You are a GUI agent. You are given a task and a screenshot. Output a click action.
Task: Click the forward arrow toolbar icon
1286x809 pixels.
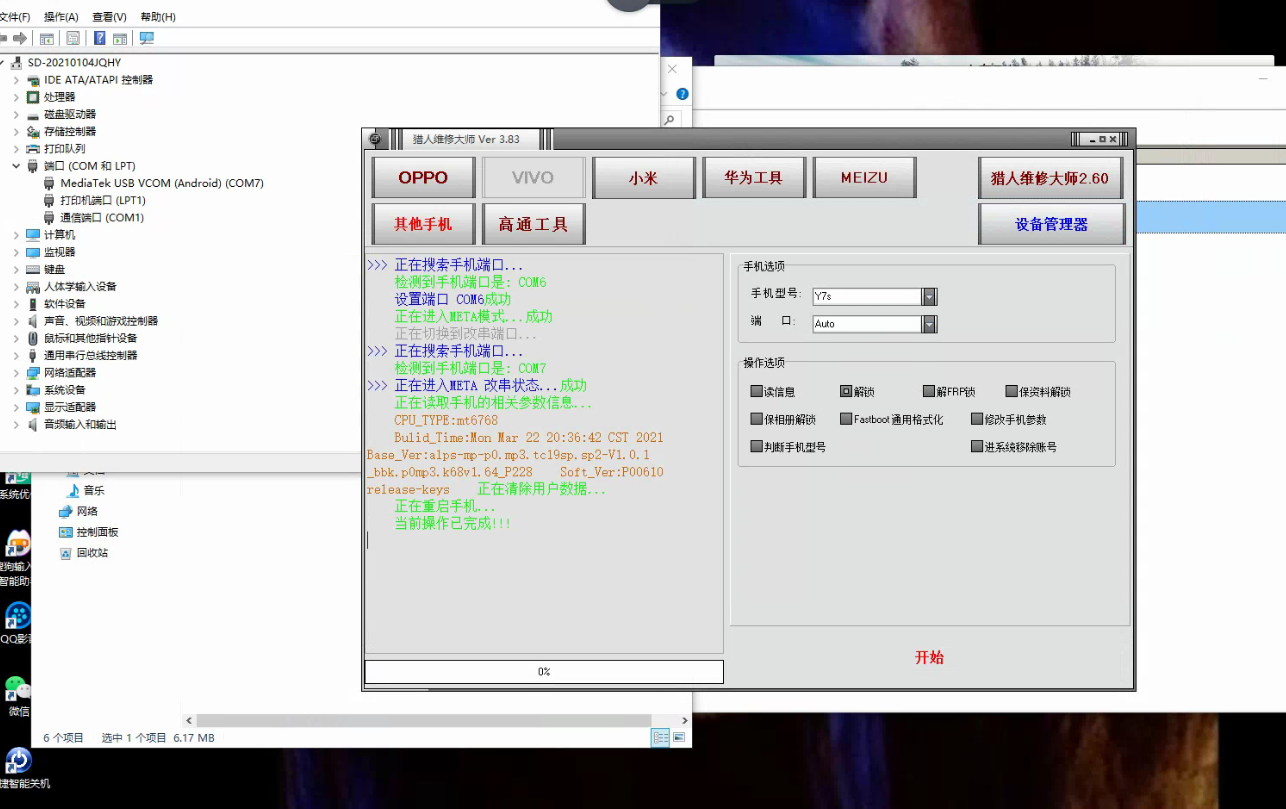coord(19,38)
